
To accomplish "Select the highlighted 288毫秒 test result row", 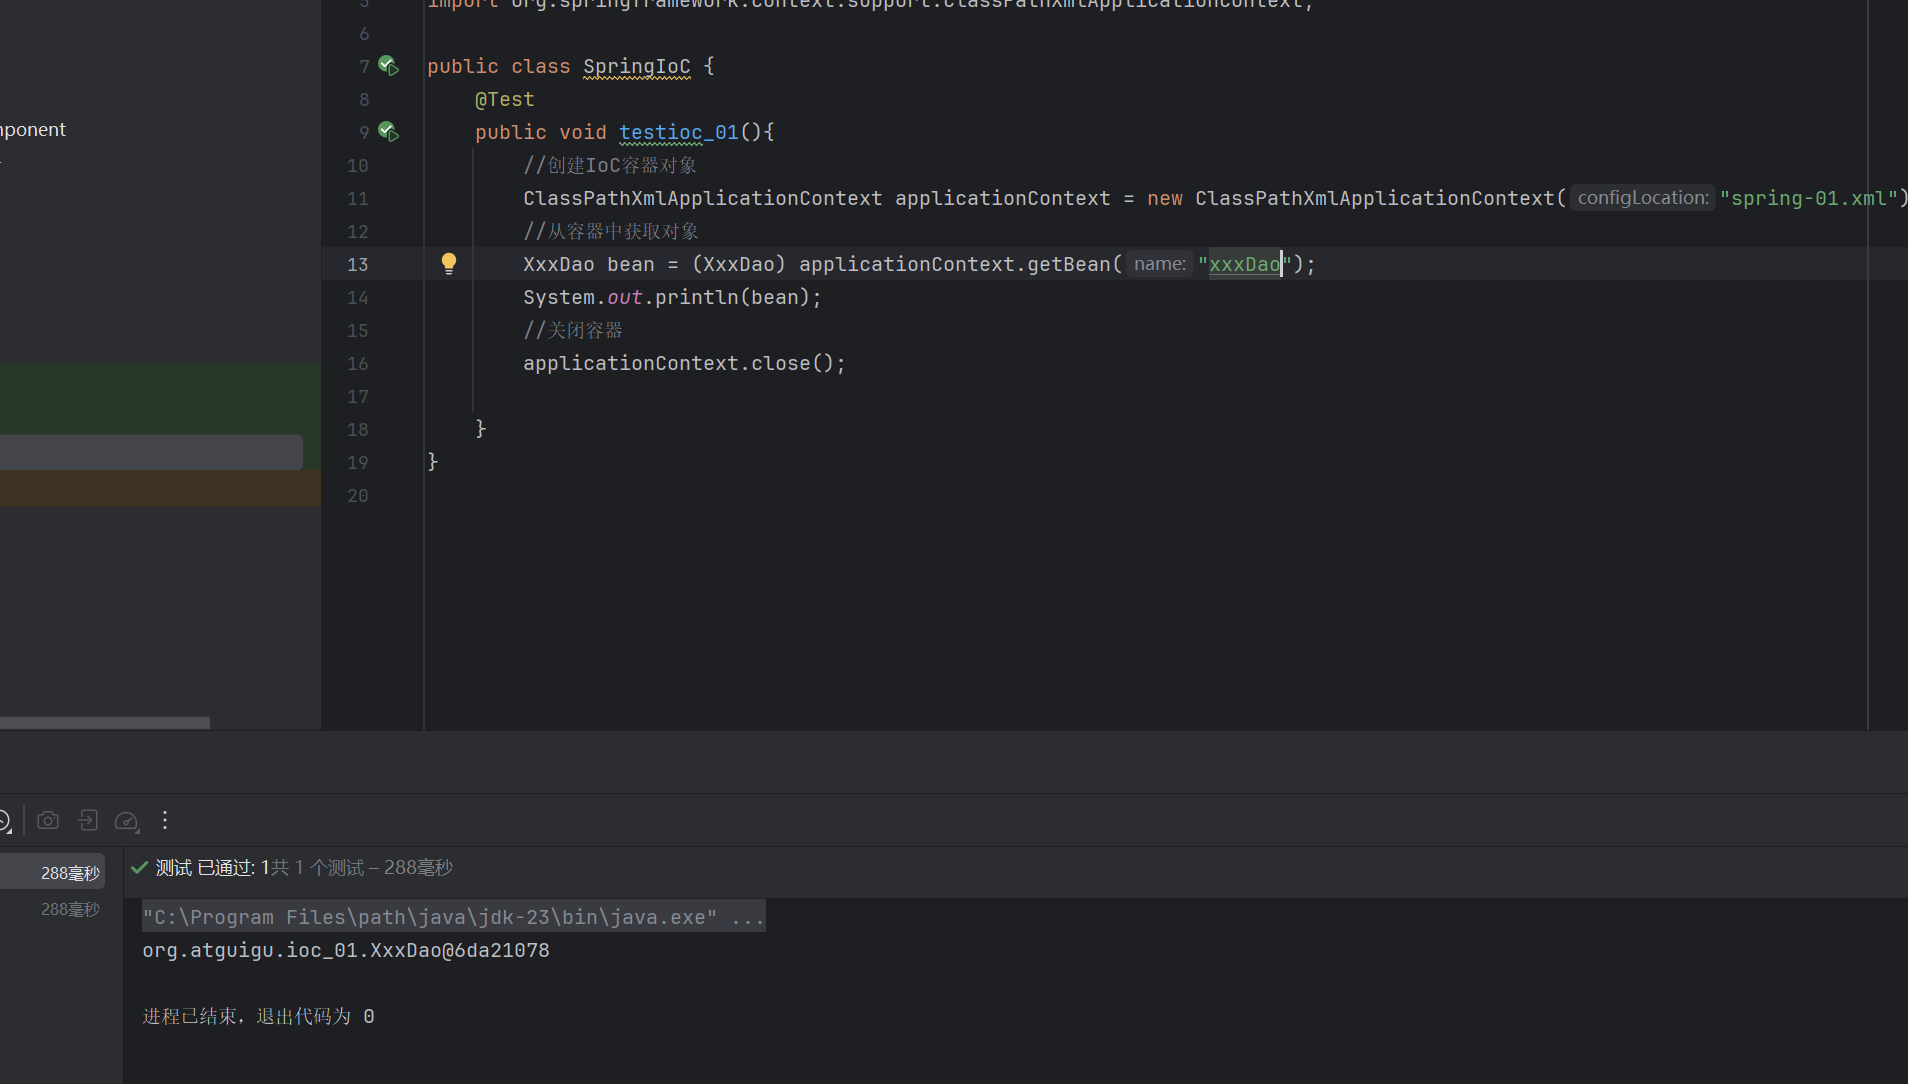I will pyautogui.click(x=60, y=873).
